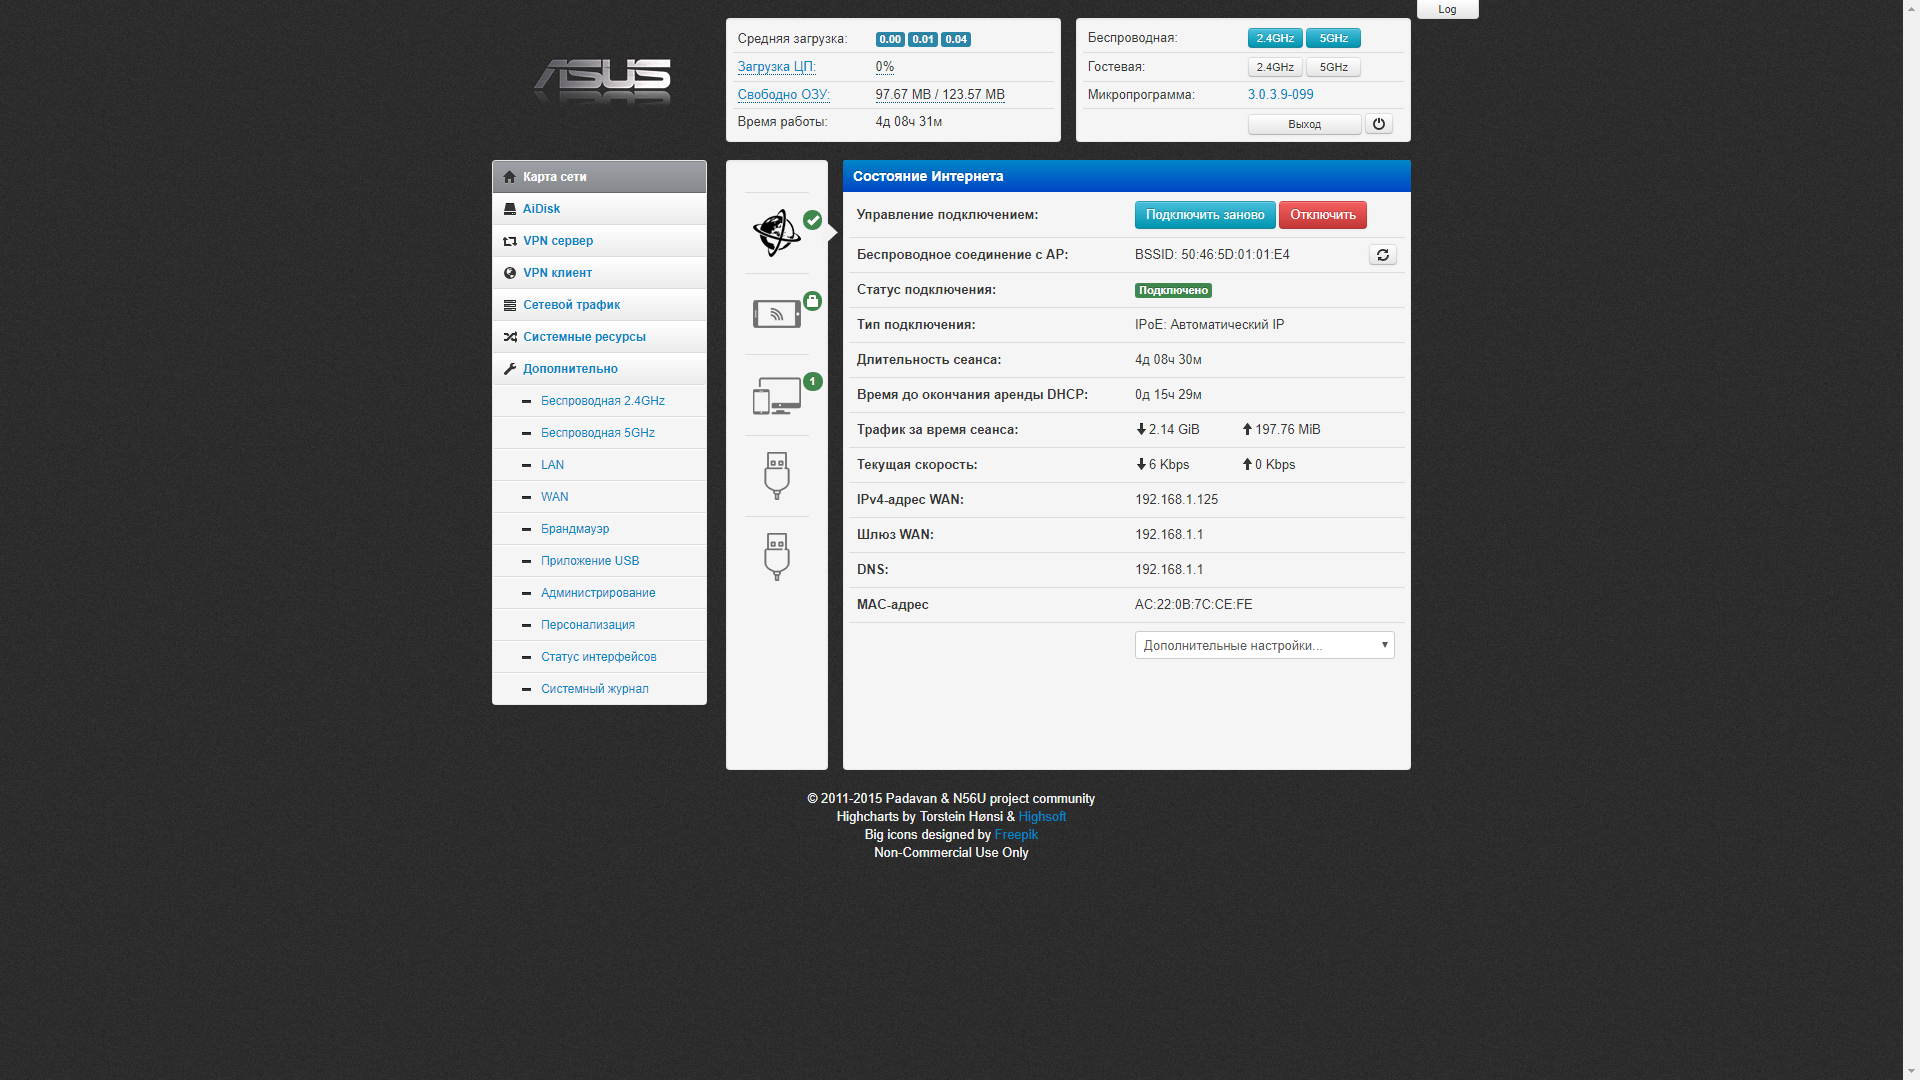Click the Подключить заново button

coord(1205,215)
